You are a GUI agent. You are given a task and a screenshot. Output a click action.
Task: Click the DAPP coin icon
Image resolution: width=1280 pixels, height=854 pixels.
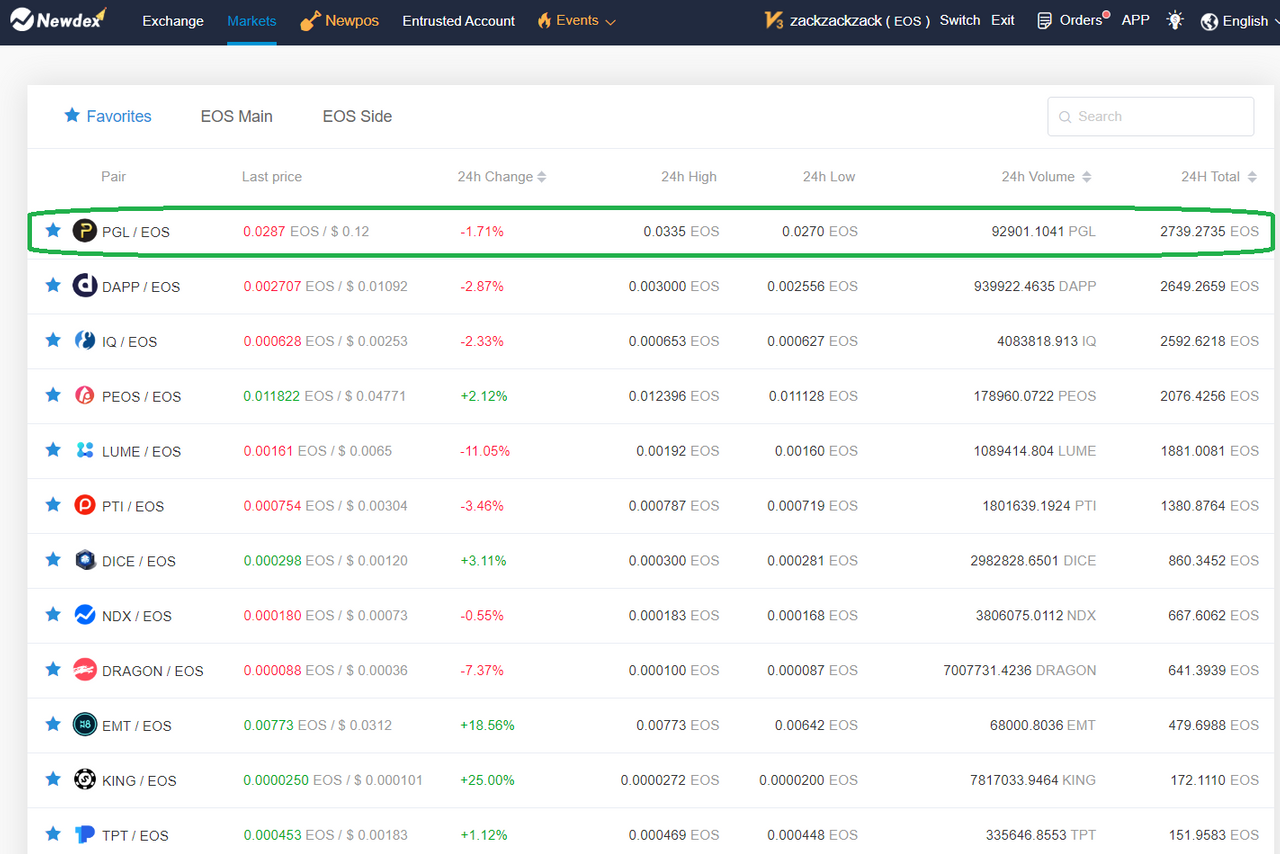point(85,286)
